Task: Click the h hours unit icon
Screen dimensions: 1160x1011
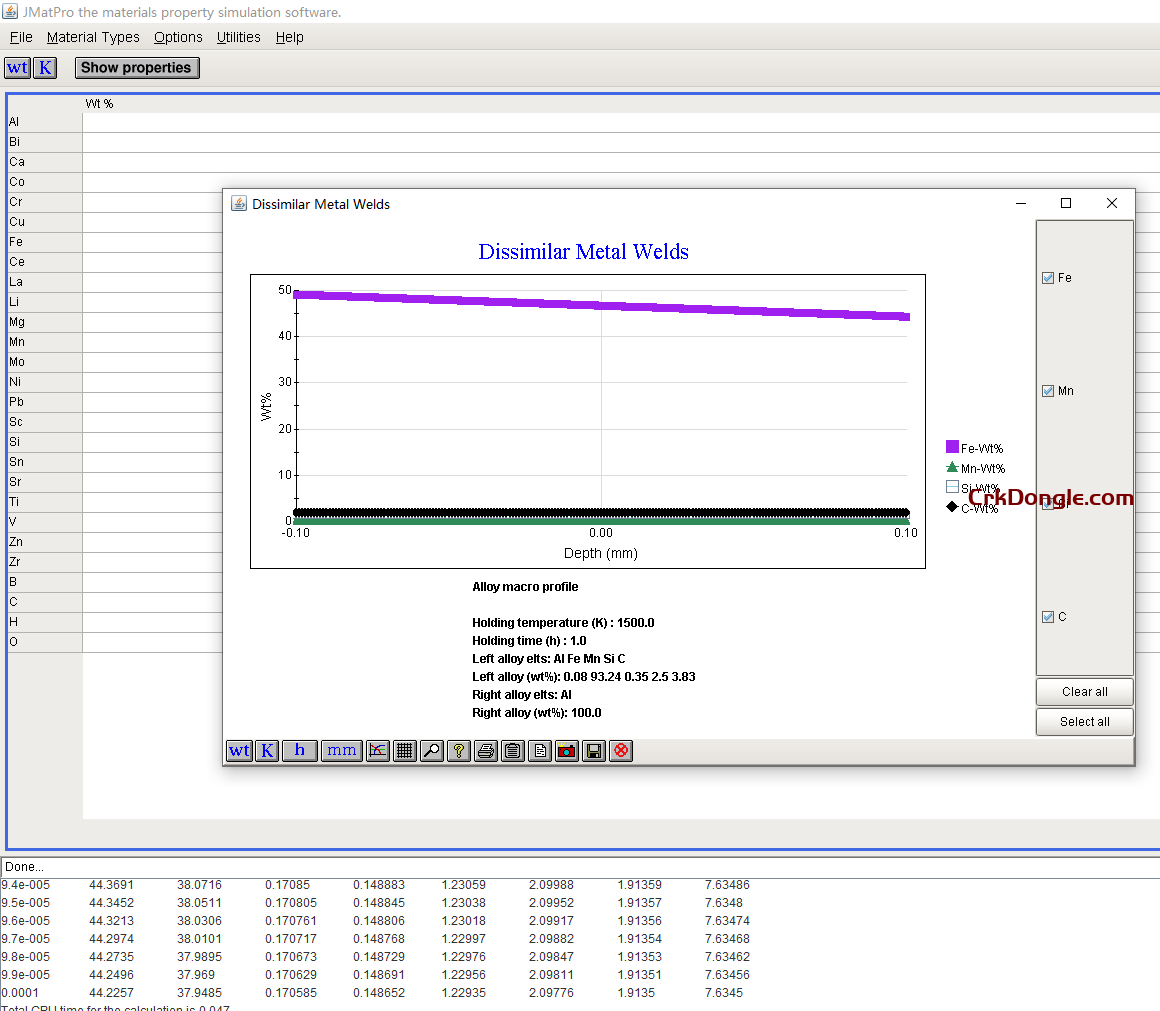Action: click(x=299, y=750)
